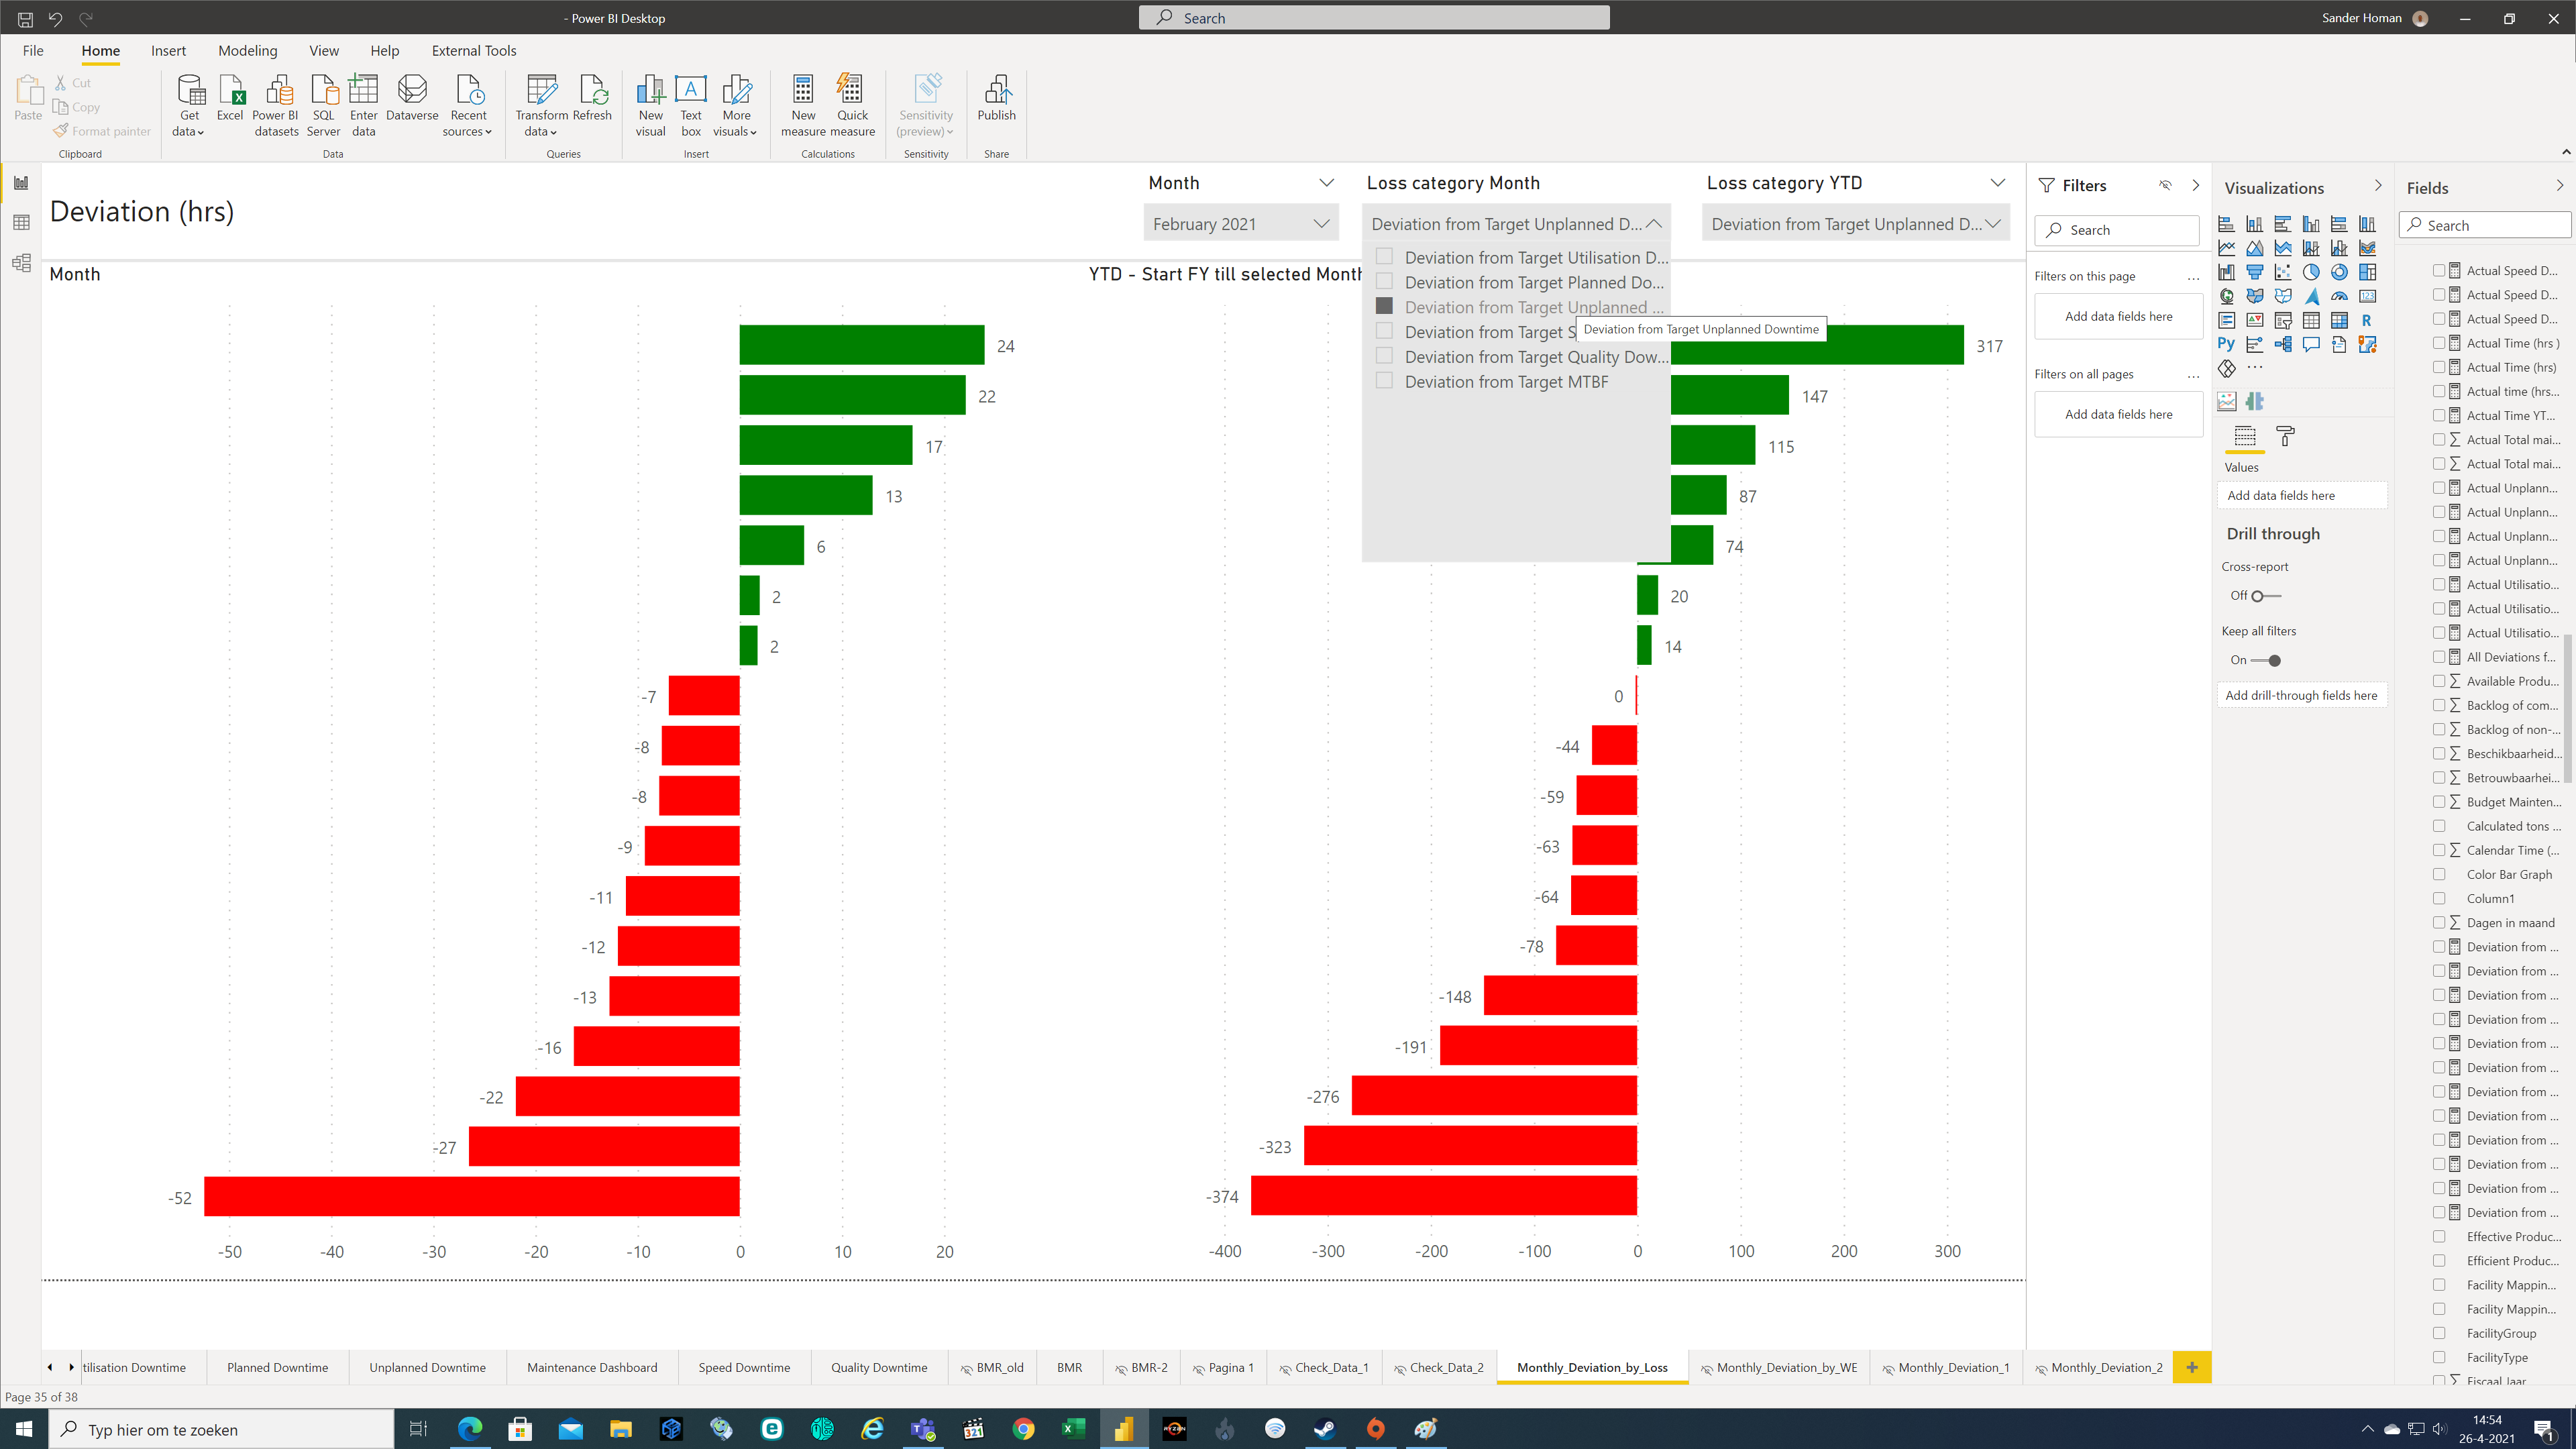Check the Column1 field

point(2439,898)
